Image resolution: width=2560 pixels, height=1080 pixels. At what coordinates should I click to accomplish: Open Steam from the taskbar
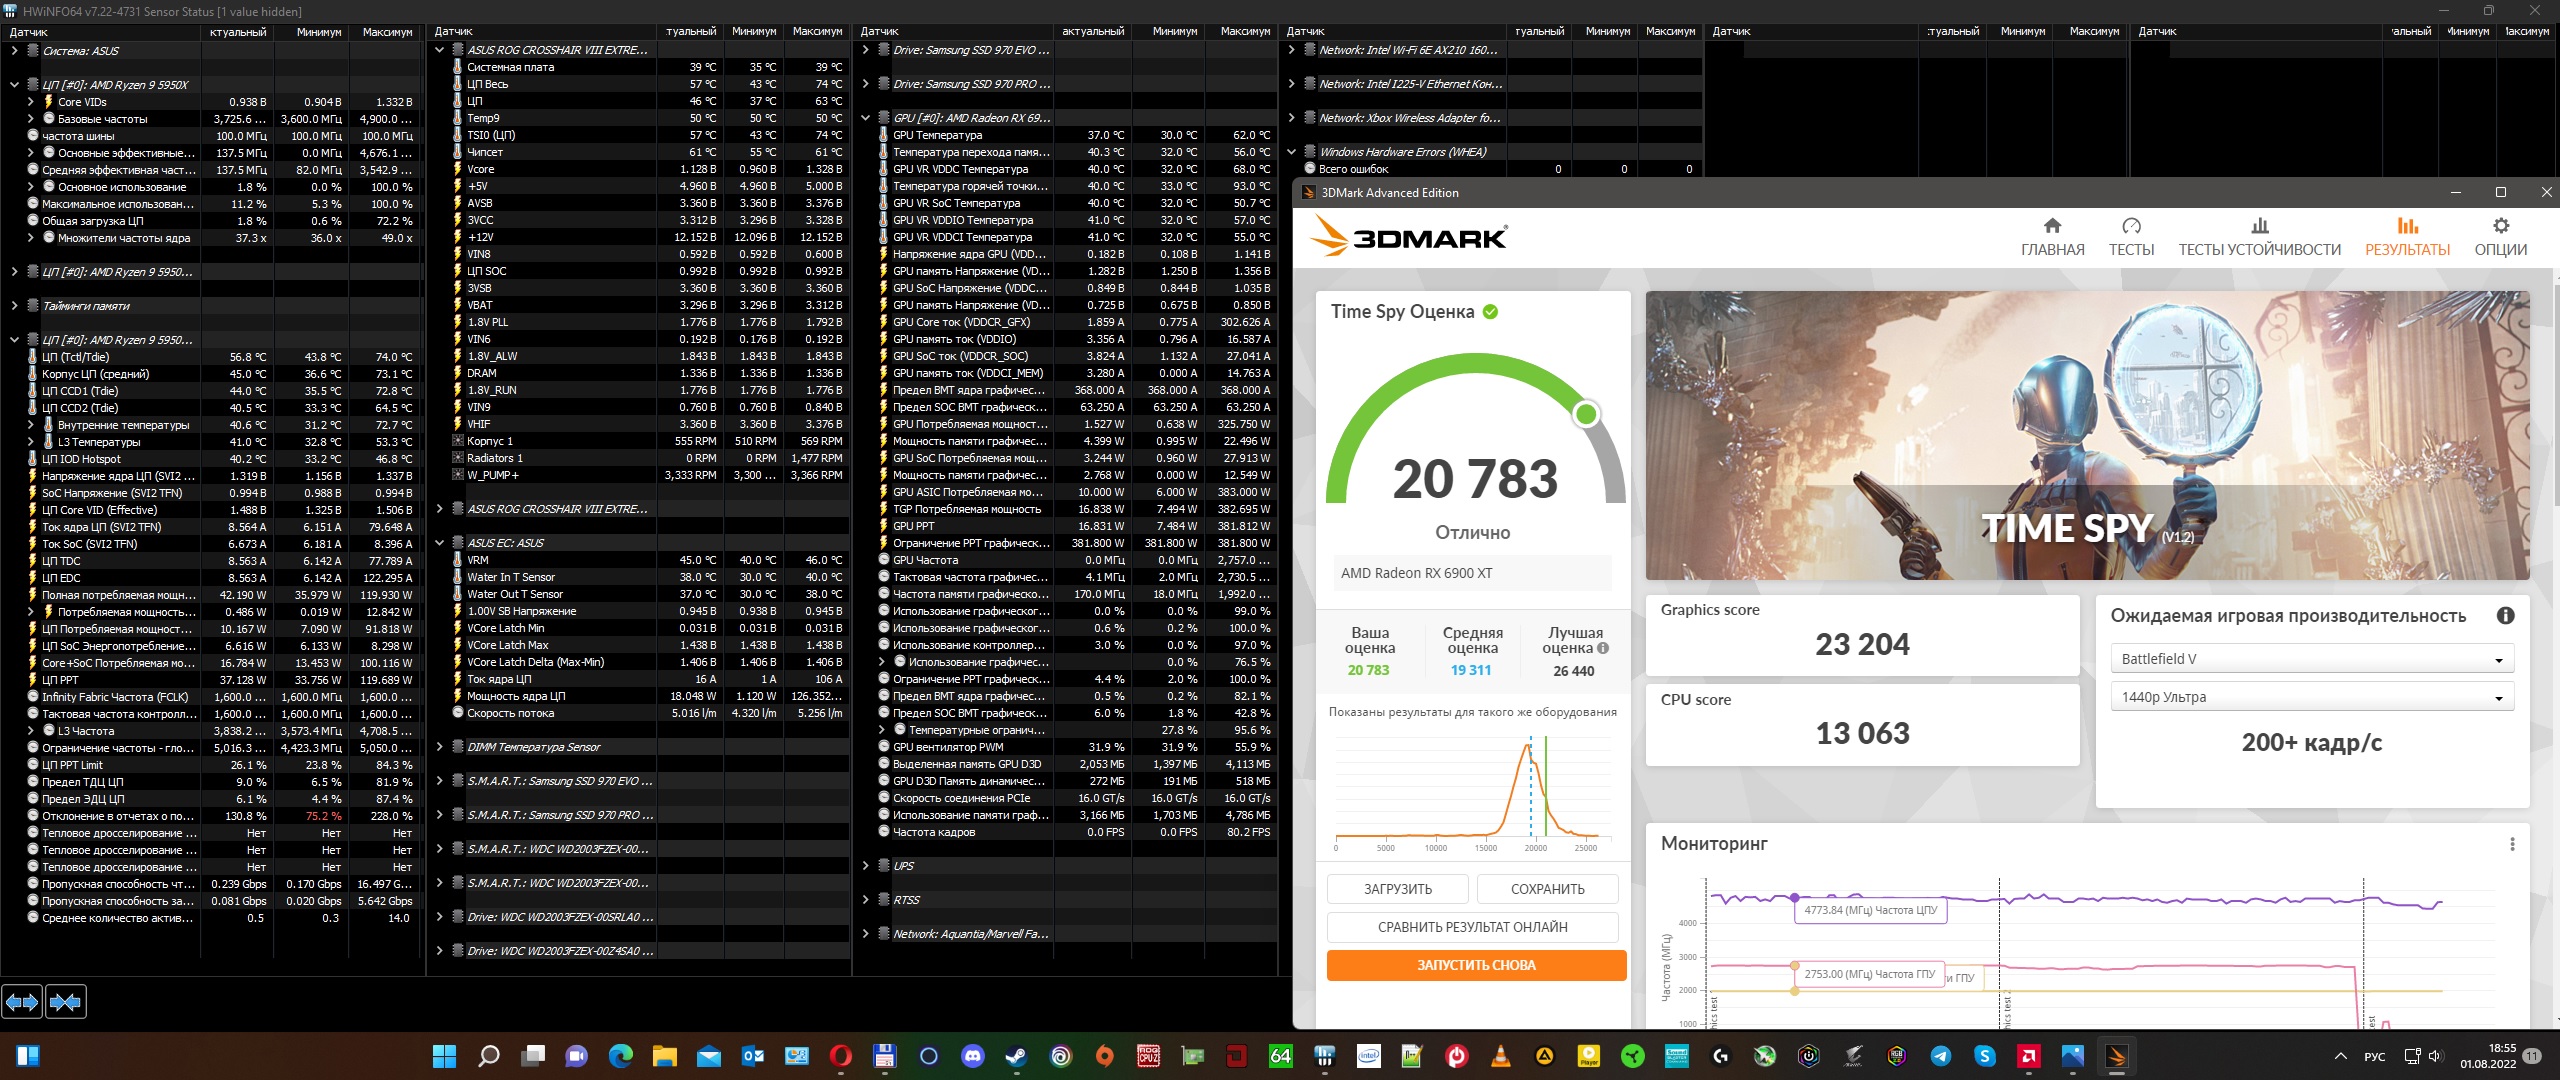tap(1016, 1056)
